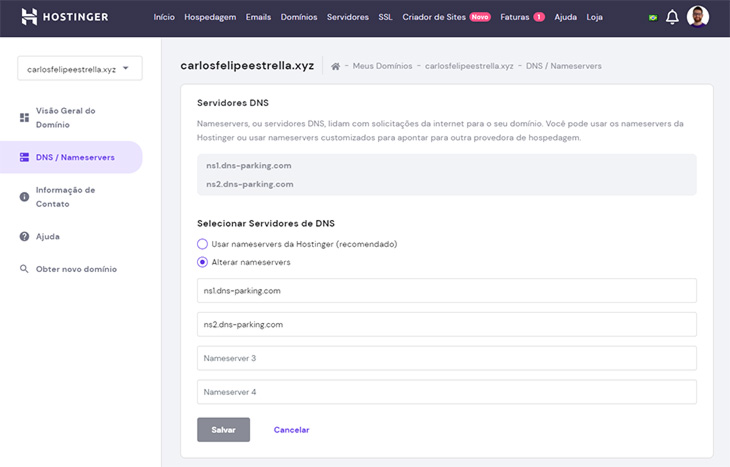
Task: Select Usar nameservers da Hostinger option
Action: coord(203,244)
